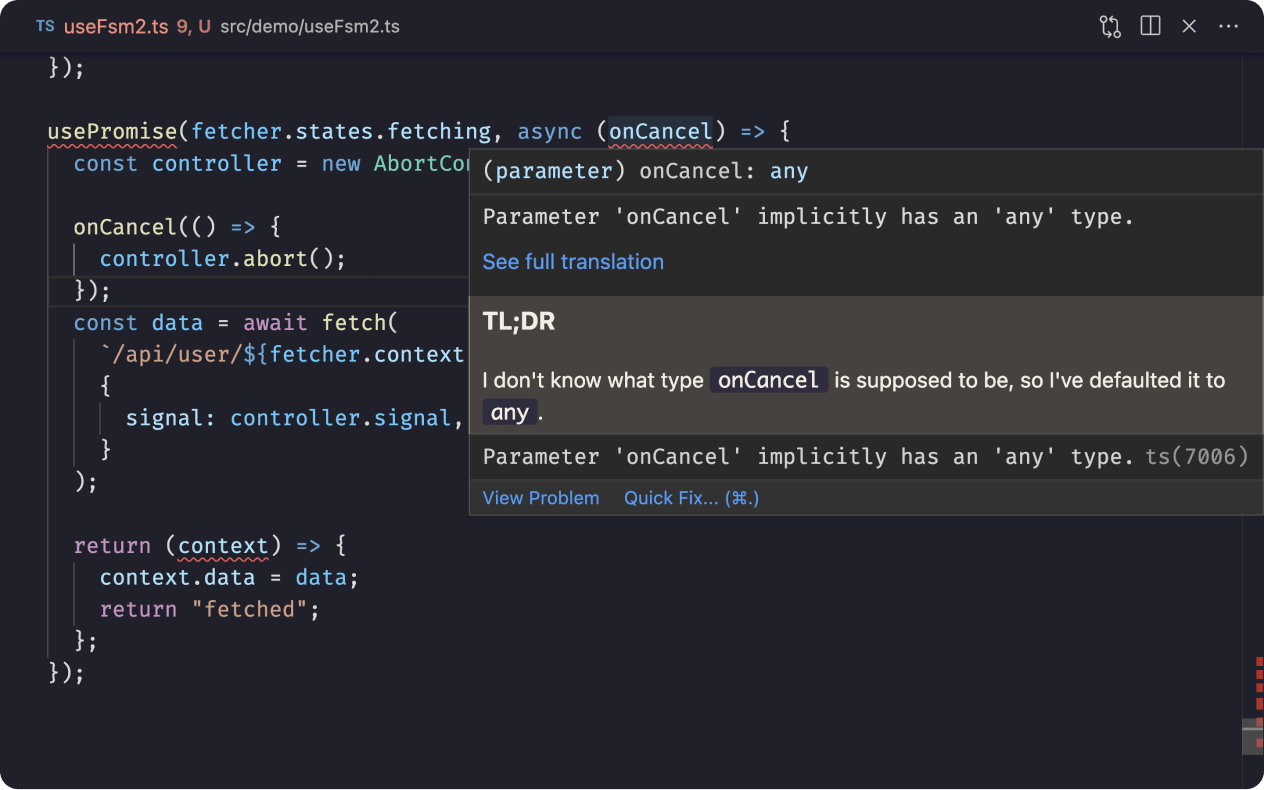Split the editor to the right
The image size is (1264, 790).
coord(1150,27)
